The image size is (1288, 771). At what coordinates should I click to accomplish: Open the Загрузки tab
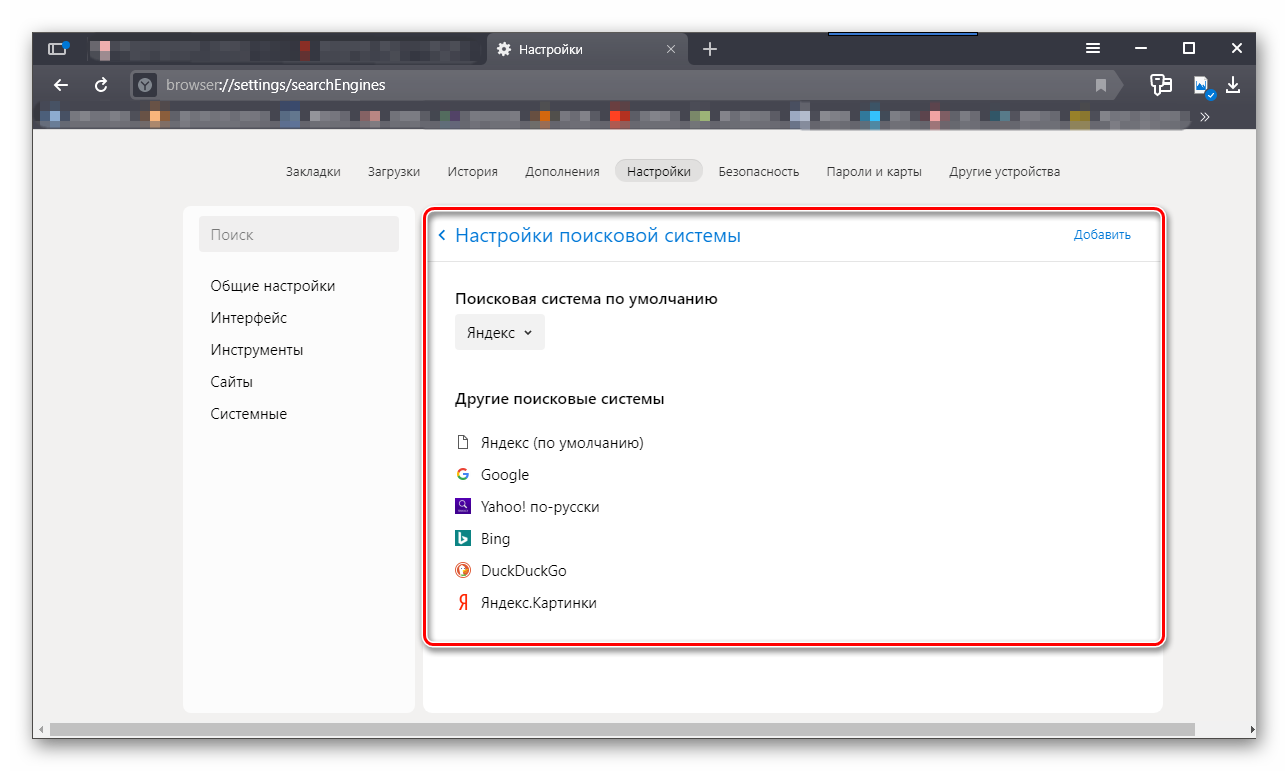pos(394,171)
